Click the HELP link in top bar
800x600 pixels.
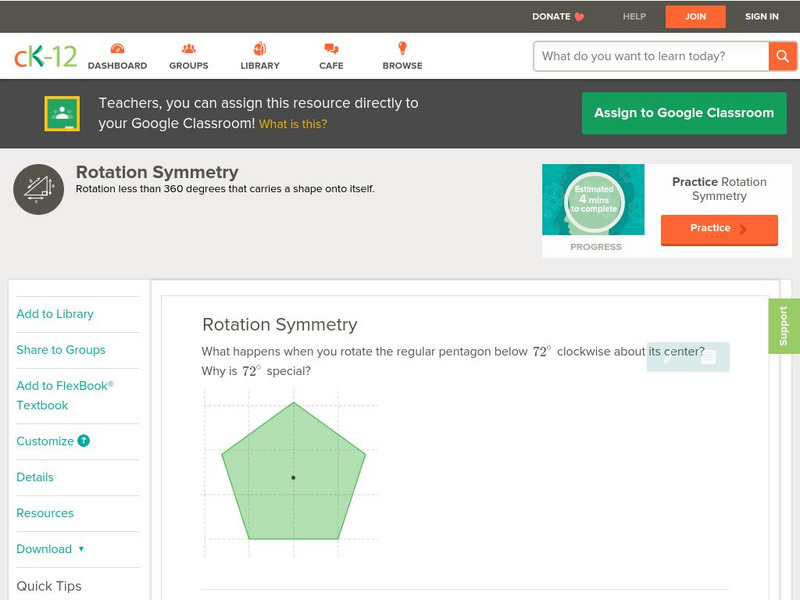[634, 16]
